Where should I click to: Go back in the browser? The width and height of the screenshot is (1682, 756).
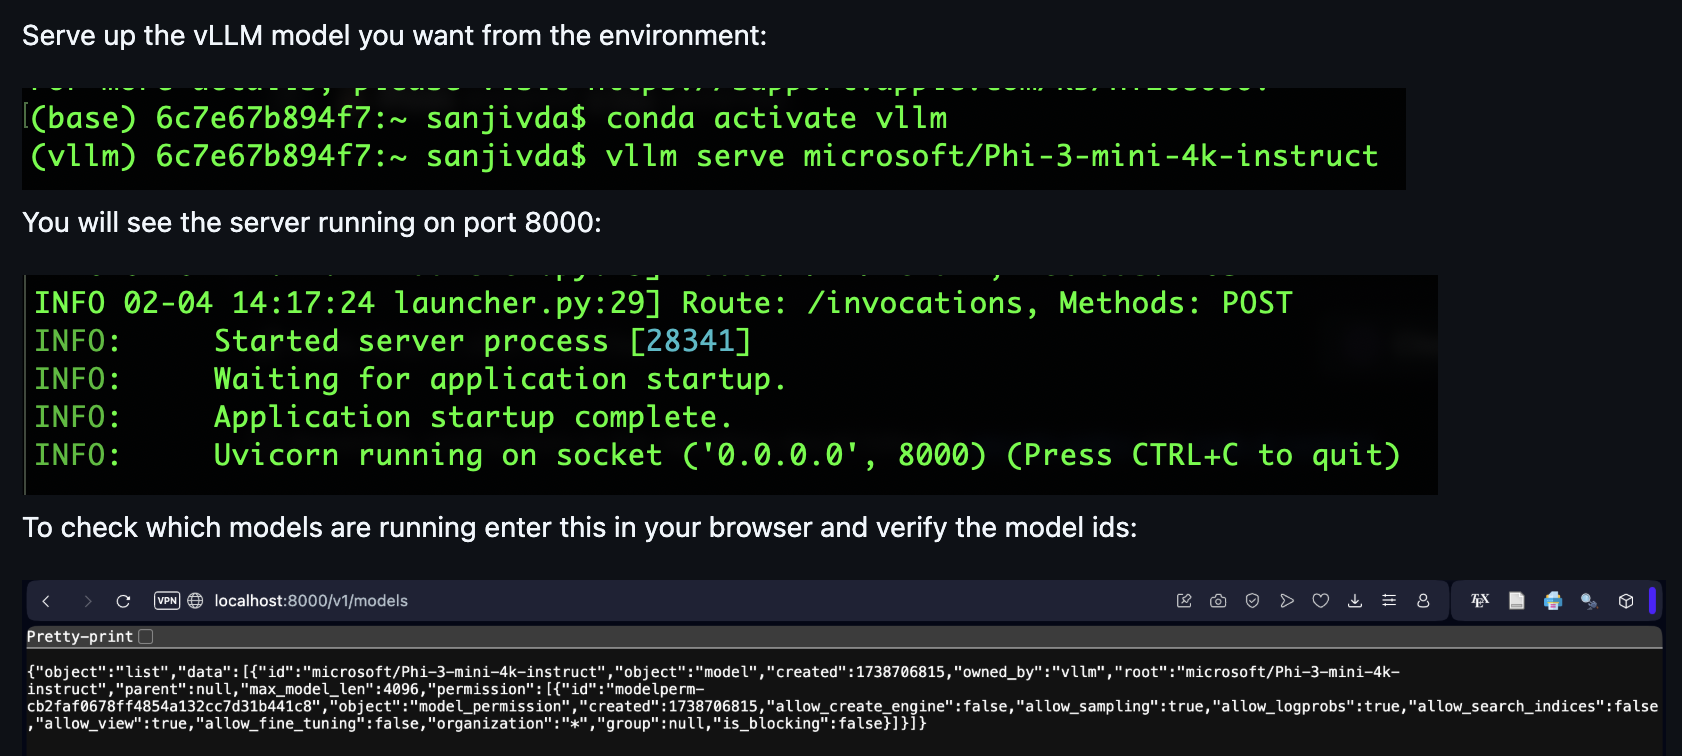(x=46, y=601)
